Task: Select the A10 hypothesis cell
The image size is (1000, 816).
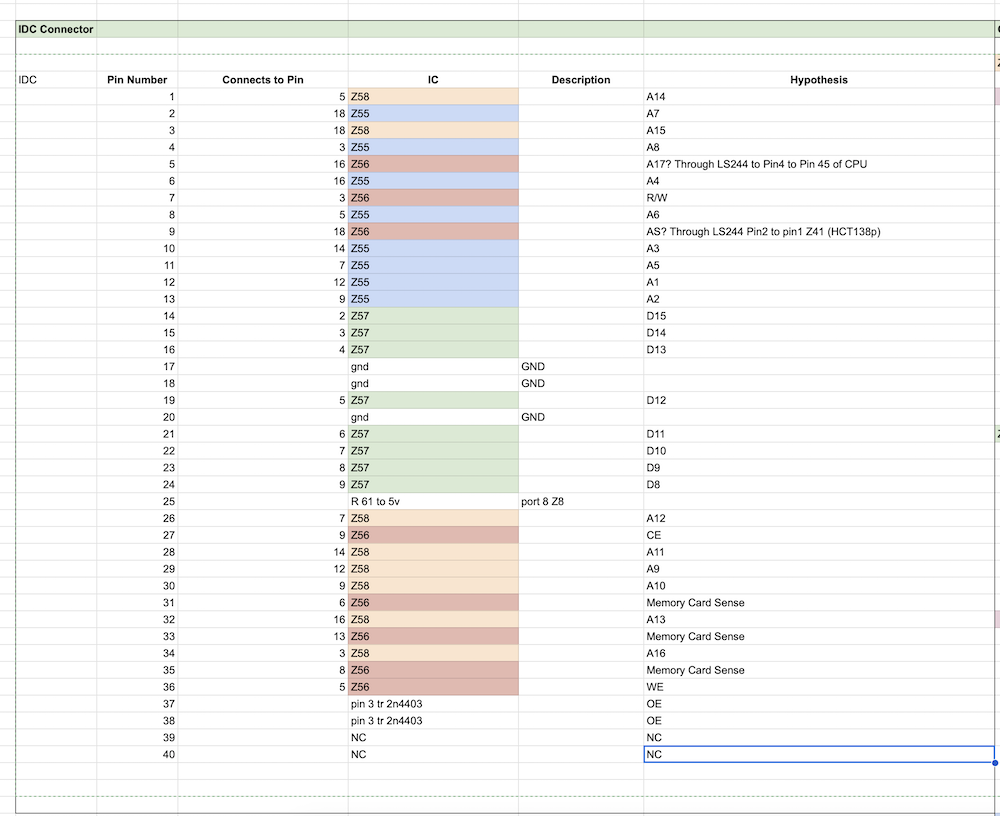Action: click(819, 586)
